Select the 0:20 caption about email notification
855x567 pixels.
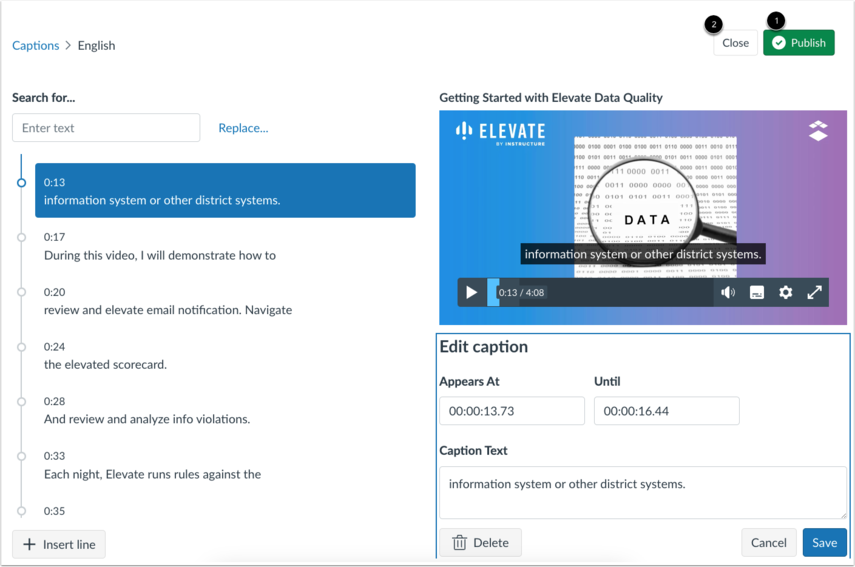coord(225,301)
